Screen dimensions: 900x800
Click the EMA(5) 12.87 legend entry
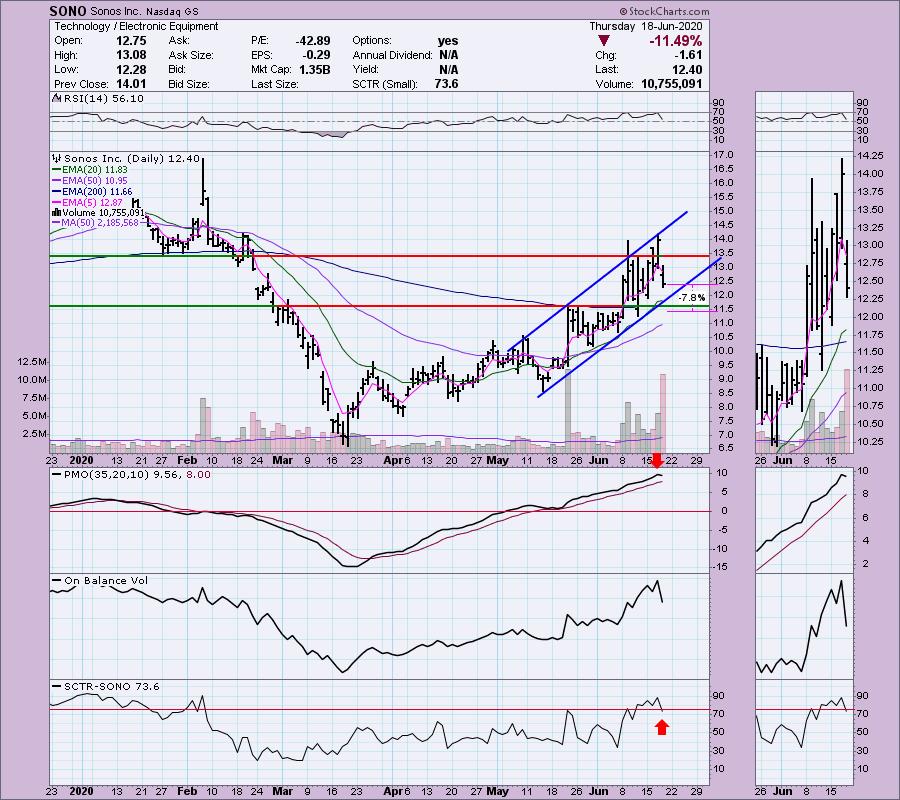pos(87,203)
